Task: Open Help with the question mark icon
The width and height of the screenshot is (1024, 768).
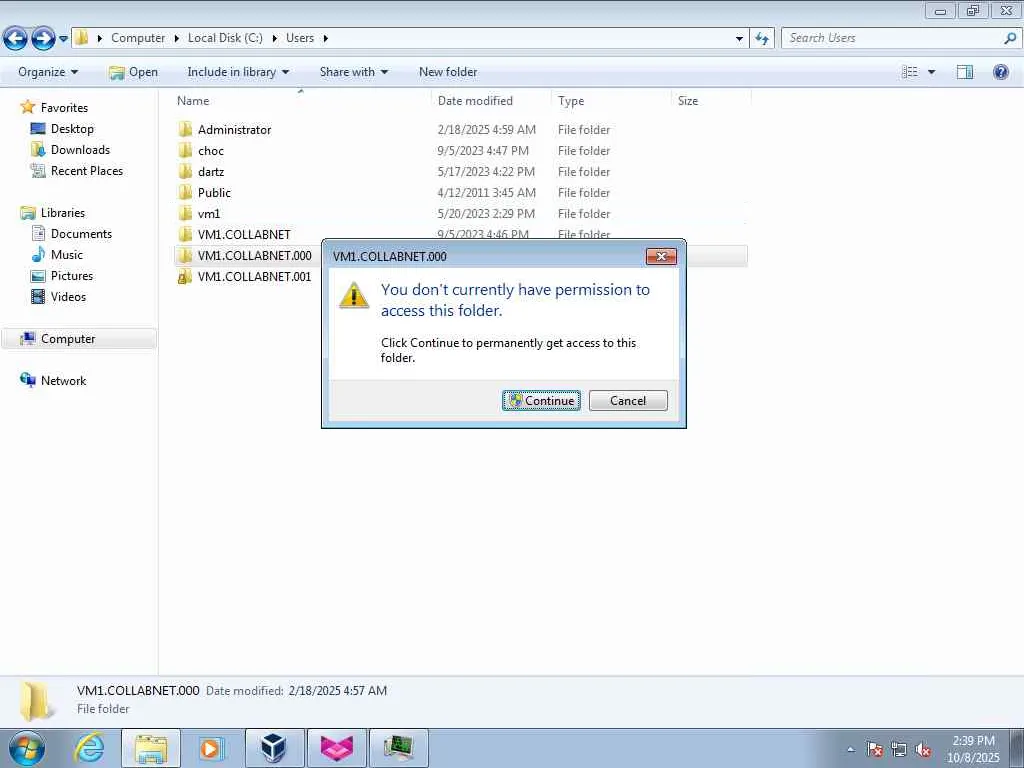Action: [x=1000, y=72]
